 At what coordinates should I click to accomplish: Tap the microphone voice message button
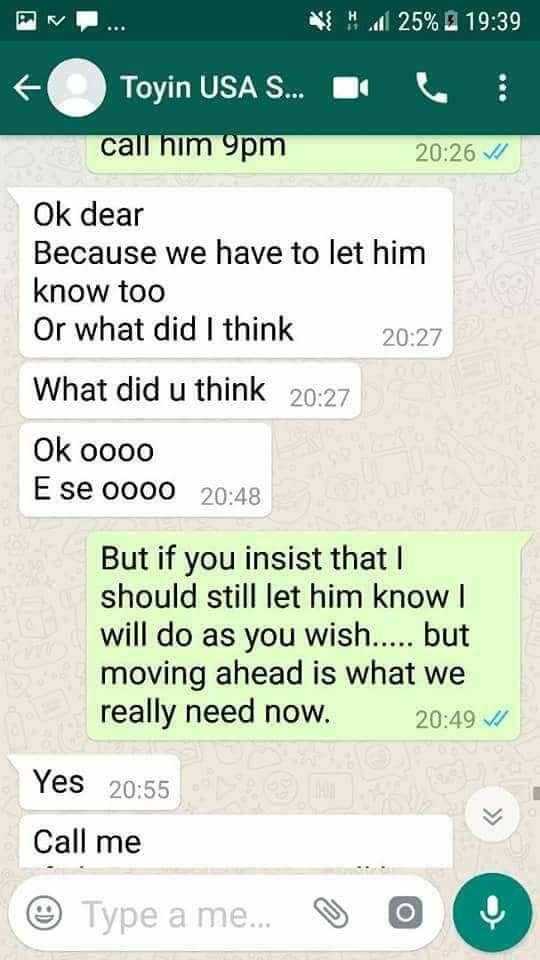pyautogui.click(x=492, y=913)
